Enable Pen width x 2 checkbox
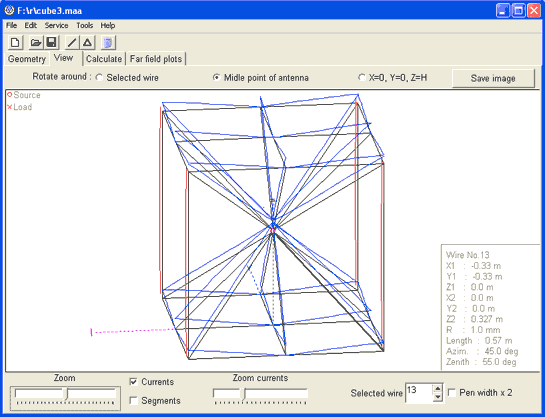The width and height of the screenshot is (545, 417). pos(452,393)
